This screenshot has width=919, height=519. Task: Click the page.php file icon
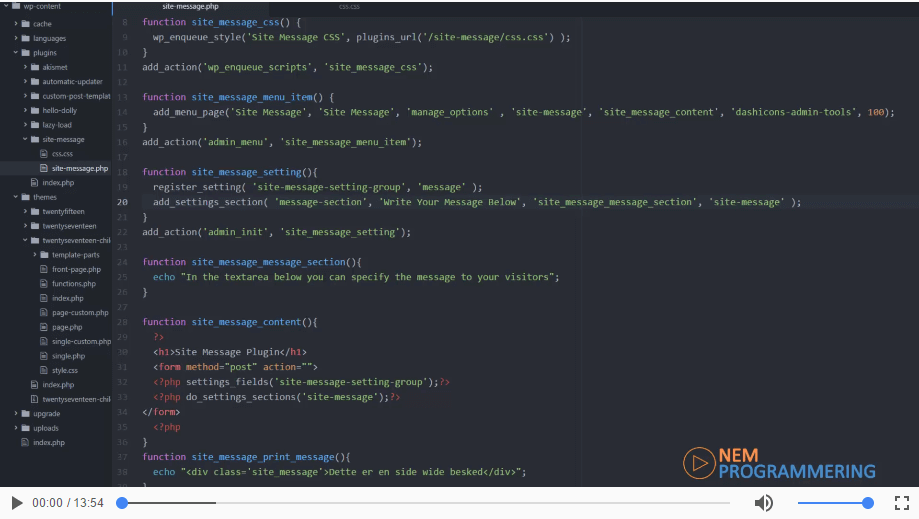[44, 327]
